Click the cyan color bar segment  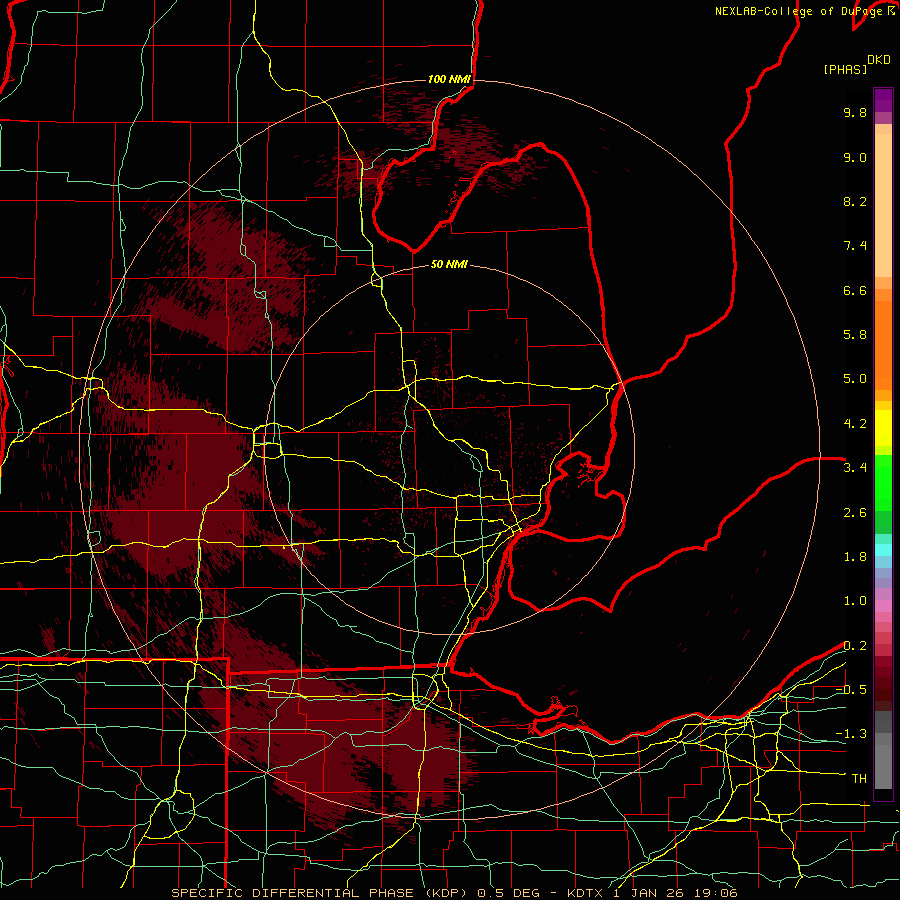tap(883, 550)
